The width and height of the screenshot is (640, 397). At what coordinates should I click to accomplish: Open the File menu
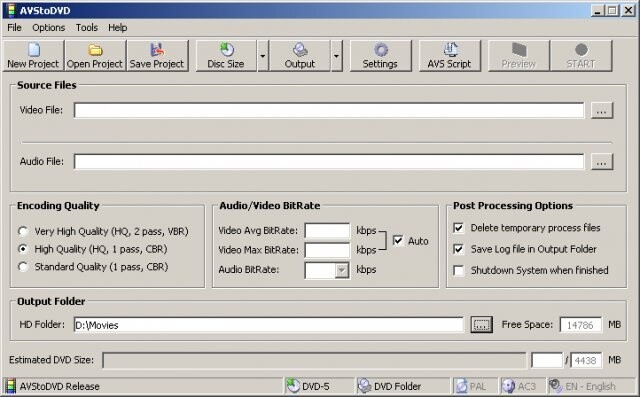pyautogui.click(x=14, y=28)
